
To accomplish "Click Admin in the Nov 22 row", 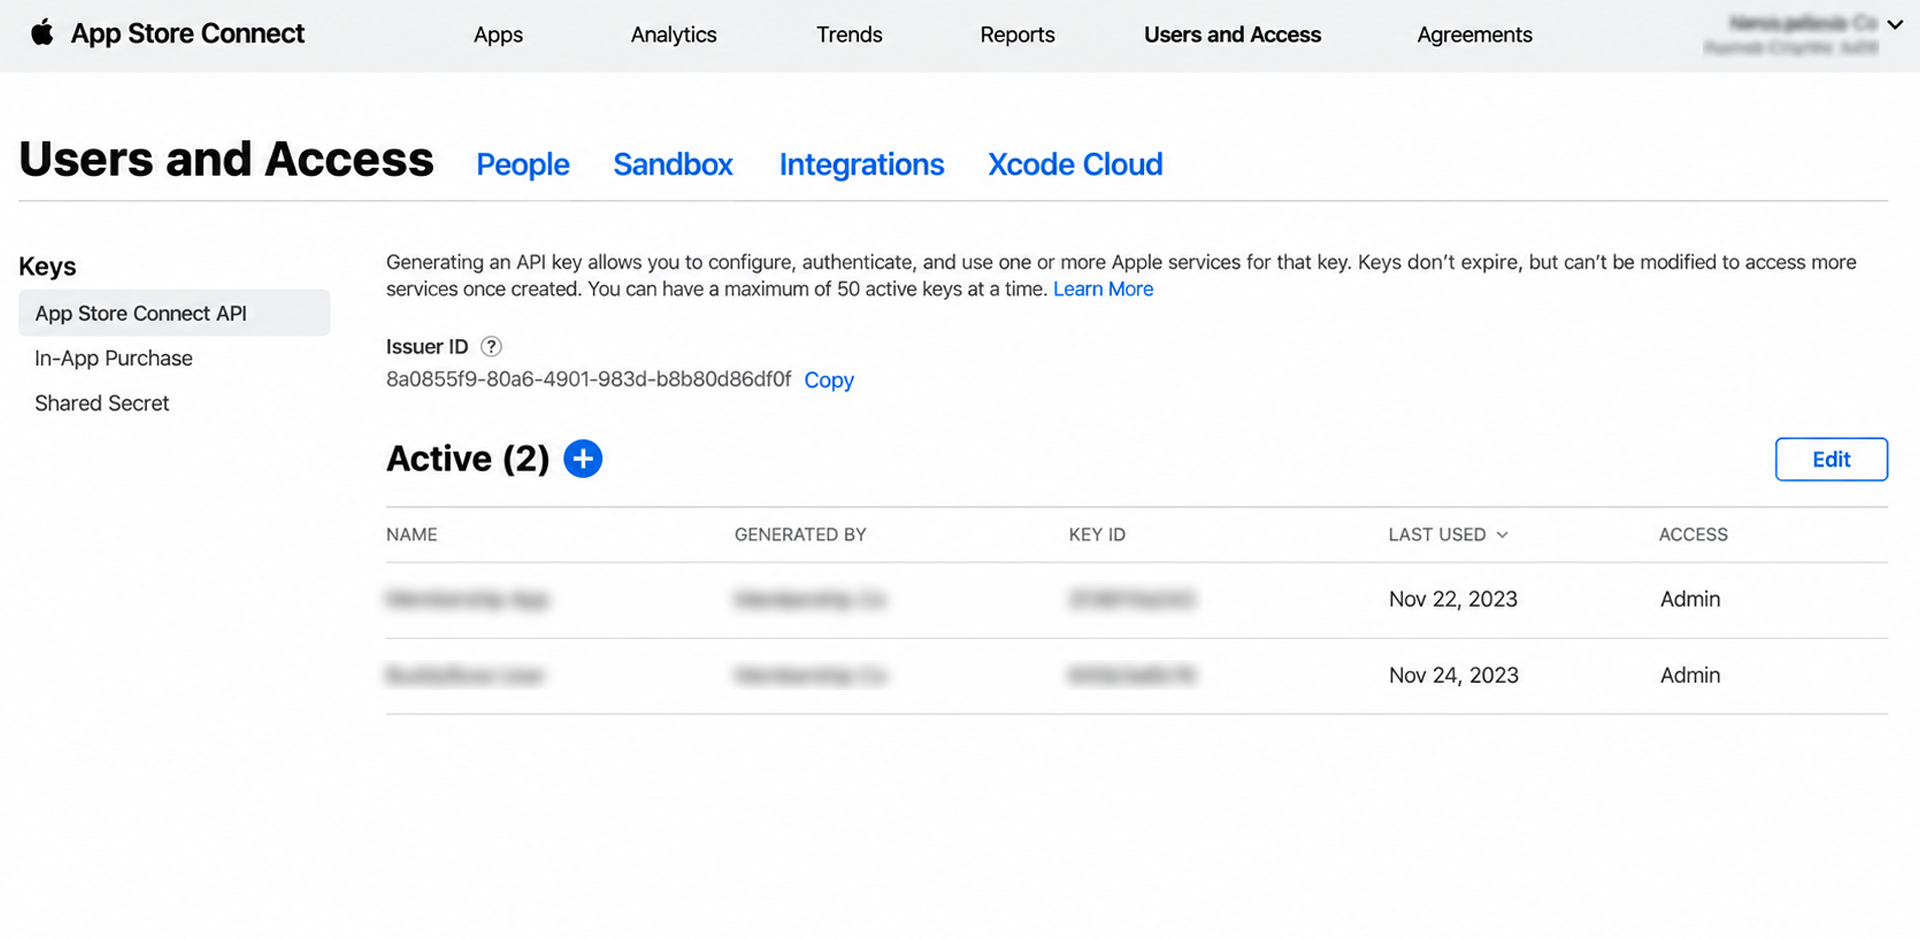I will point(1690,599).
